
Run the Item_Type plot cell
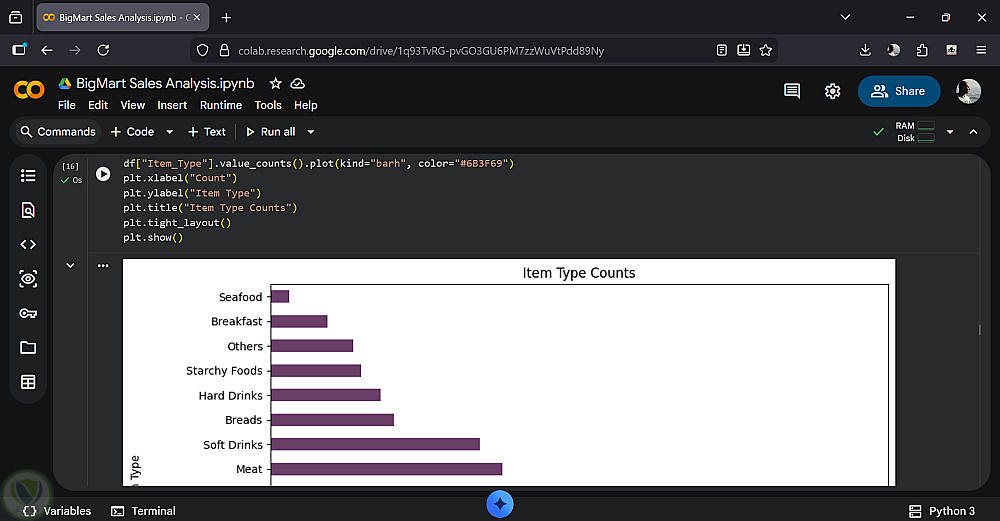[x=103, y=174]
